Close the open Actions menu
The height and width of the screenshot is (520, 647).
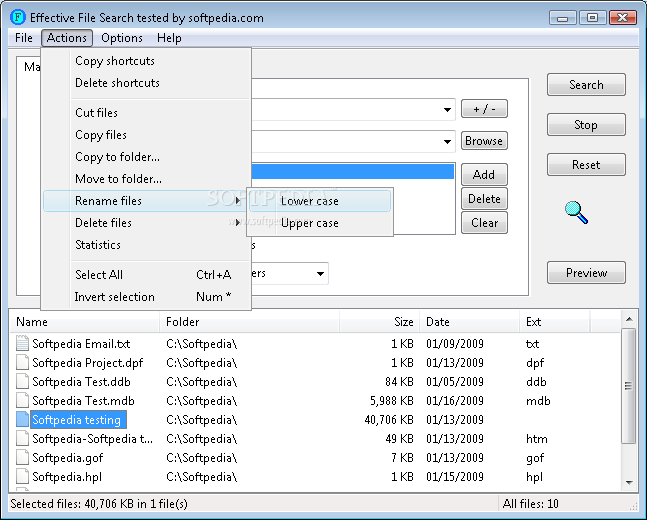pos(67,38)
